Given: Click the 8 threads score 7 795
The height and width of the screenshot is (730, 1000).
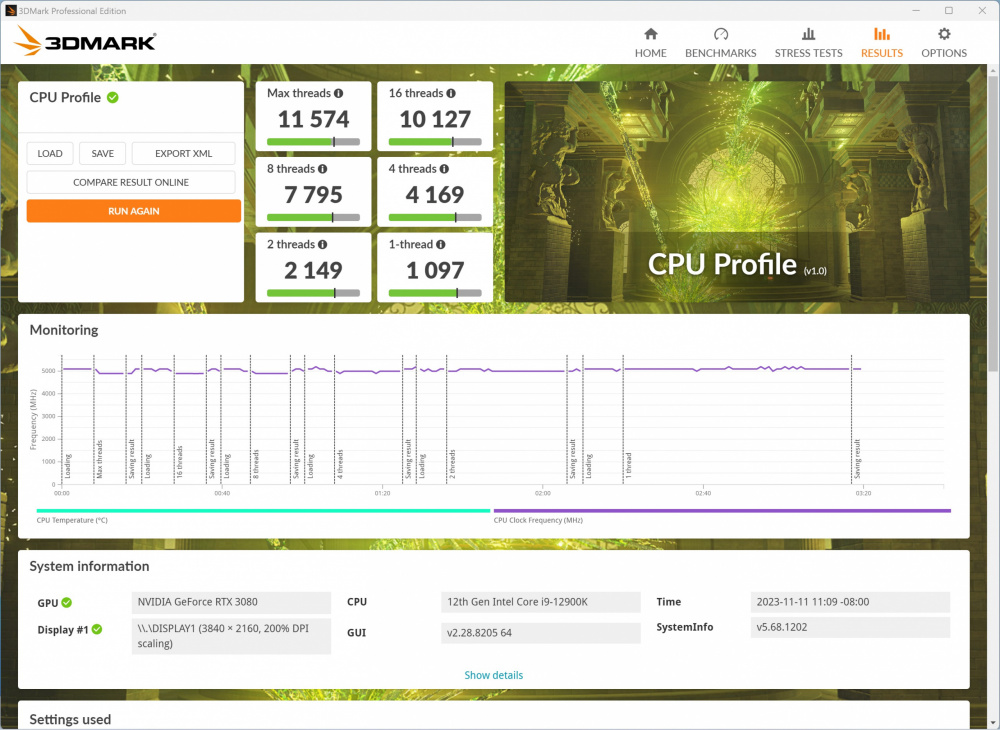Looking at the screenshot, I should point(313,195).
